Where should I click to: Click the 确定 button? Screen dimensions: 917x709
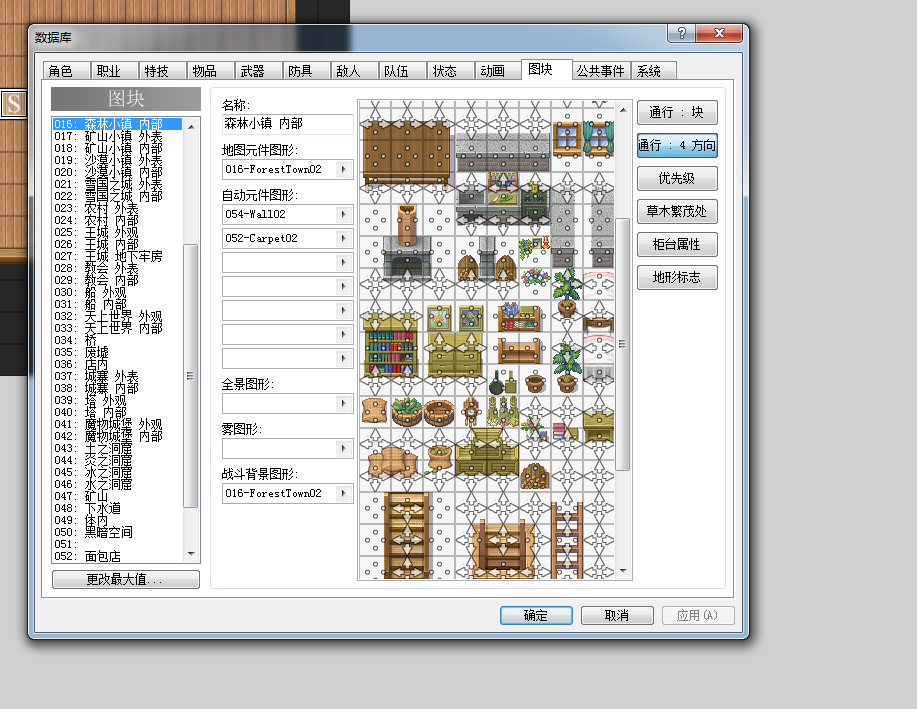coord(536,615)
